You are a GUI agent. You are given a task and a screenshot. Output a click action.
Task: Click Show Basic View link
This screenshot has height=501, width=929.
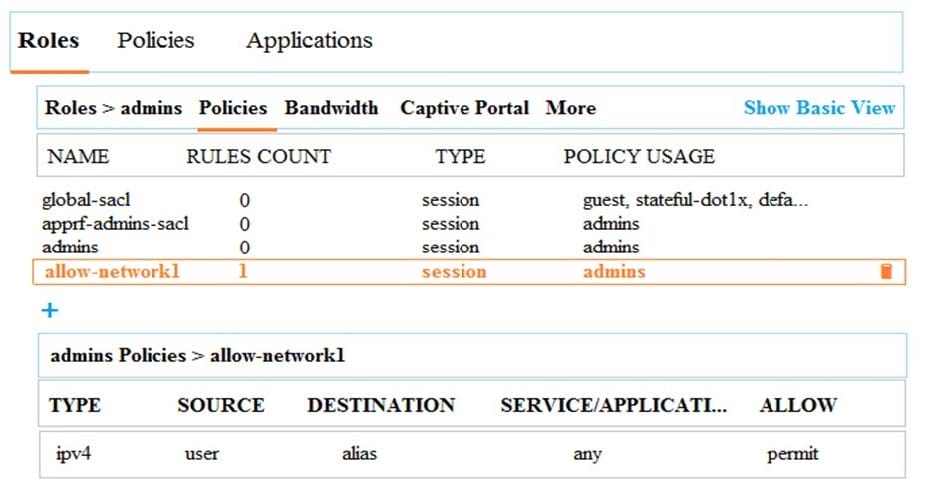(819, 108)
